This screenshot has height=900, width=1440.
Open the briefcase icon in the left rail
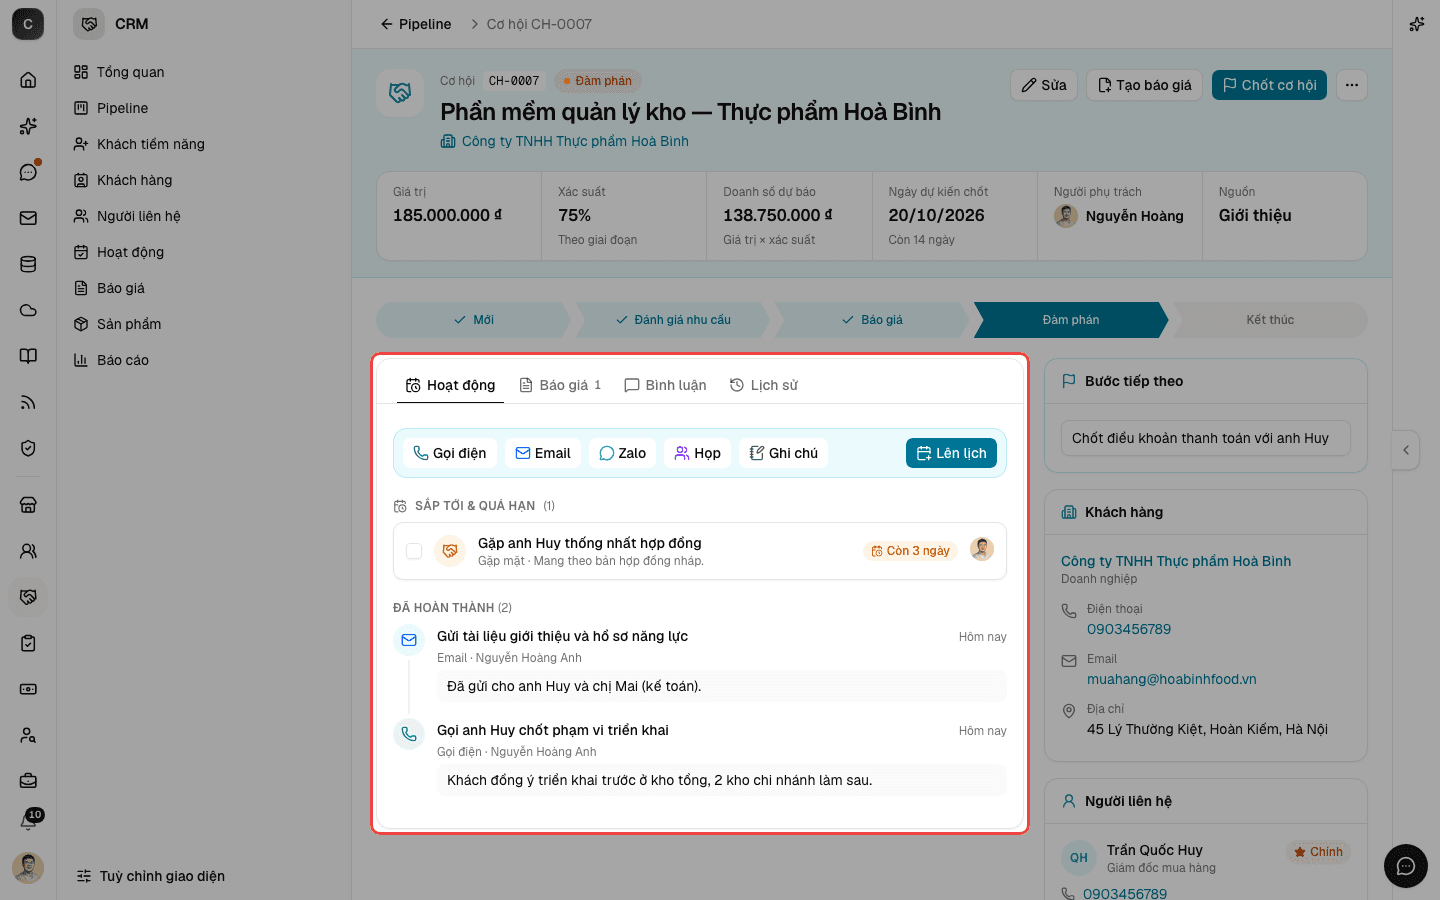(x=28, y=781)
